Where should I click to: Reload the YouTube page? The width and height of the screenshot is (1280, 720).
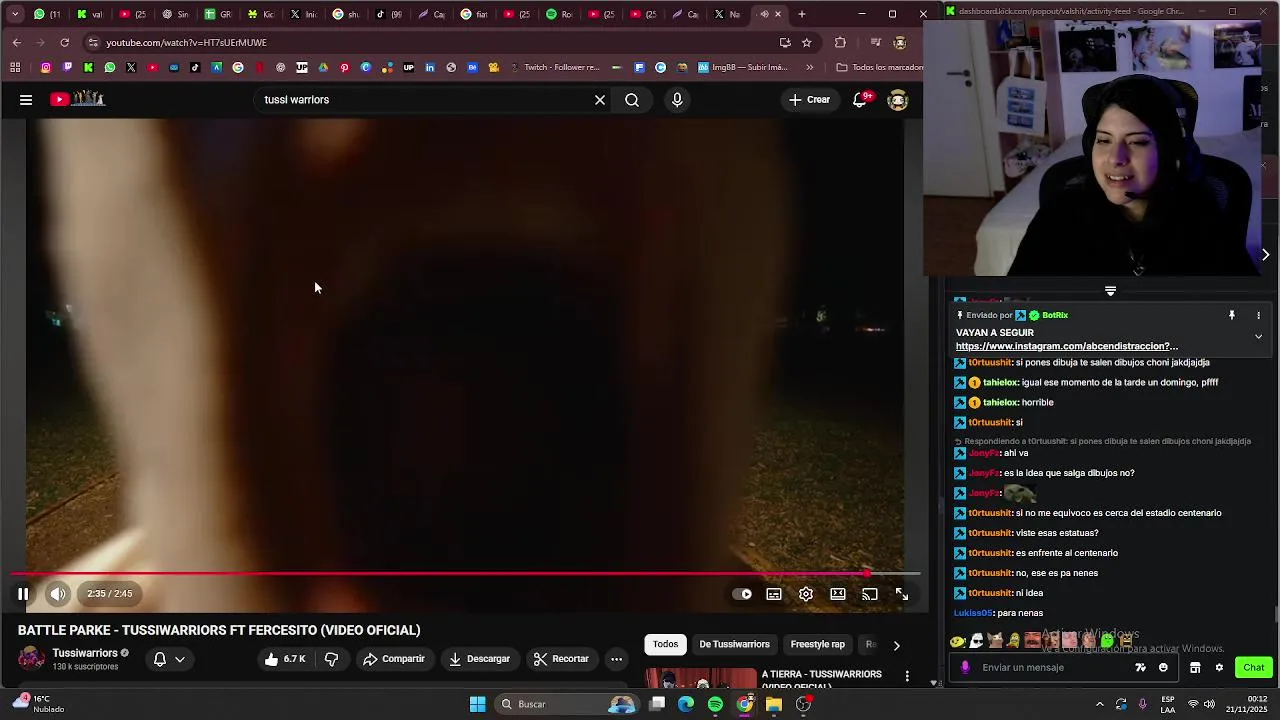pyautogui.click(x=64, y=42)
